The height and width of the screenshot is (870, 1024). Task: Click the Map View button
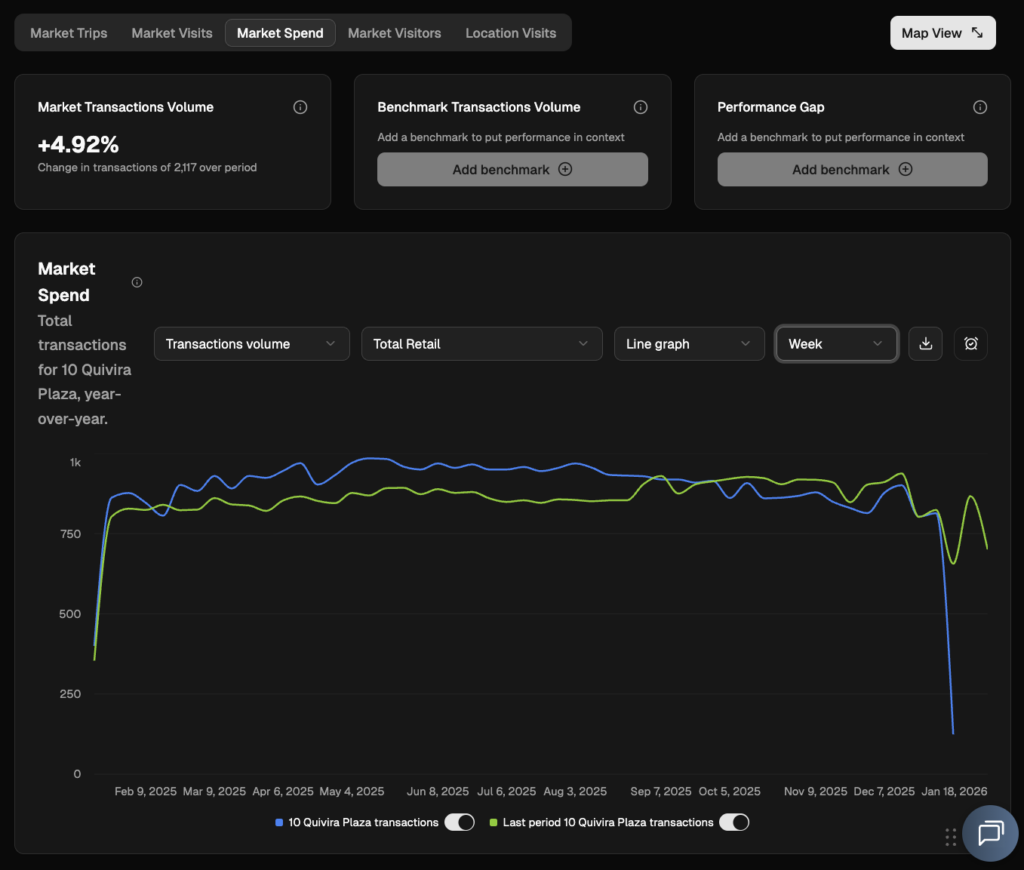[942, 33]
